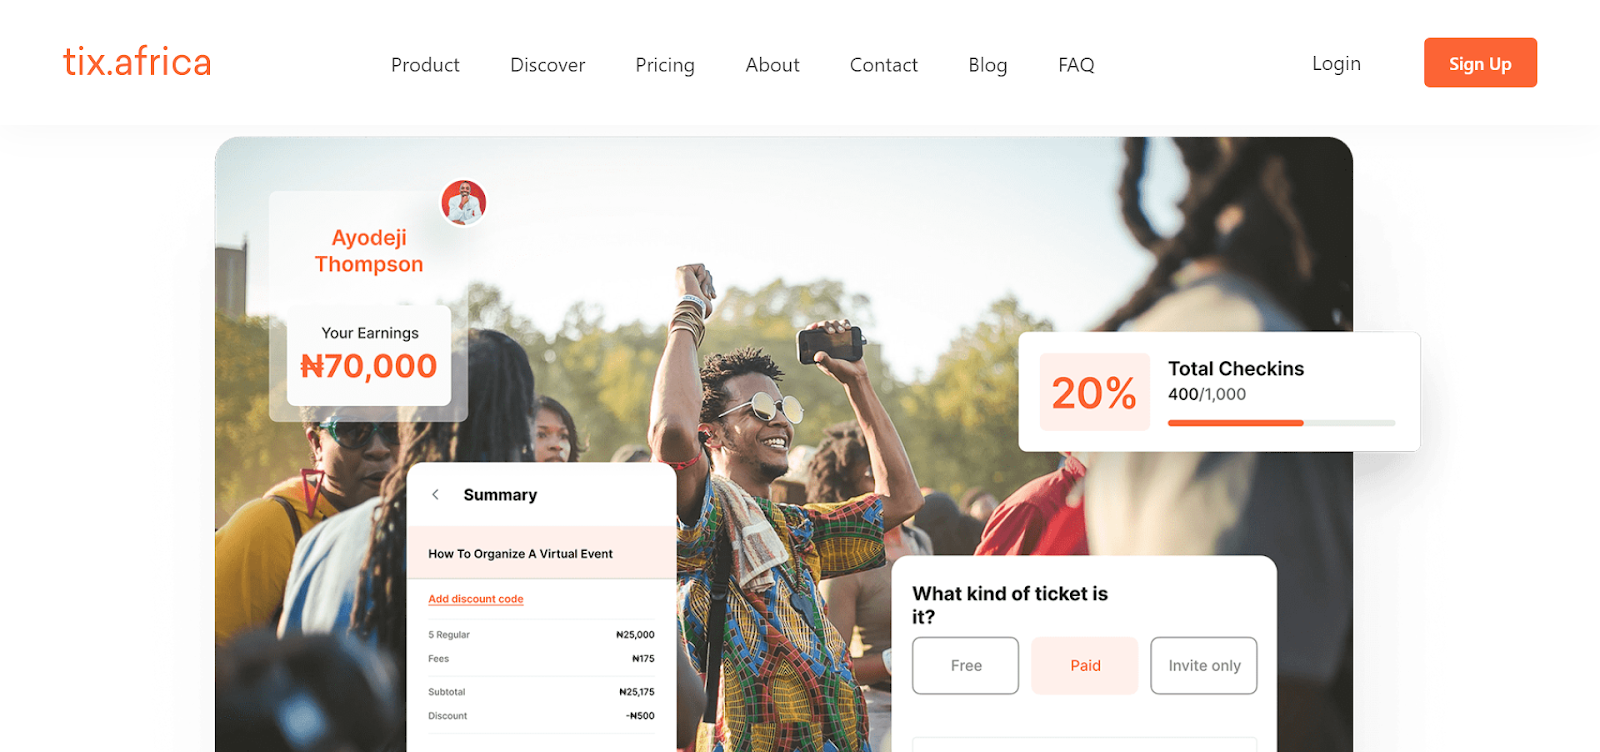Click the Total Checkins progress bar

[x=1281, y=423]
